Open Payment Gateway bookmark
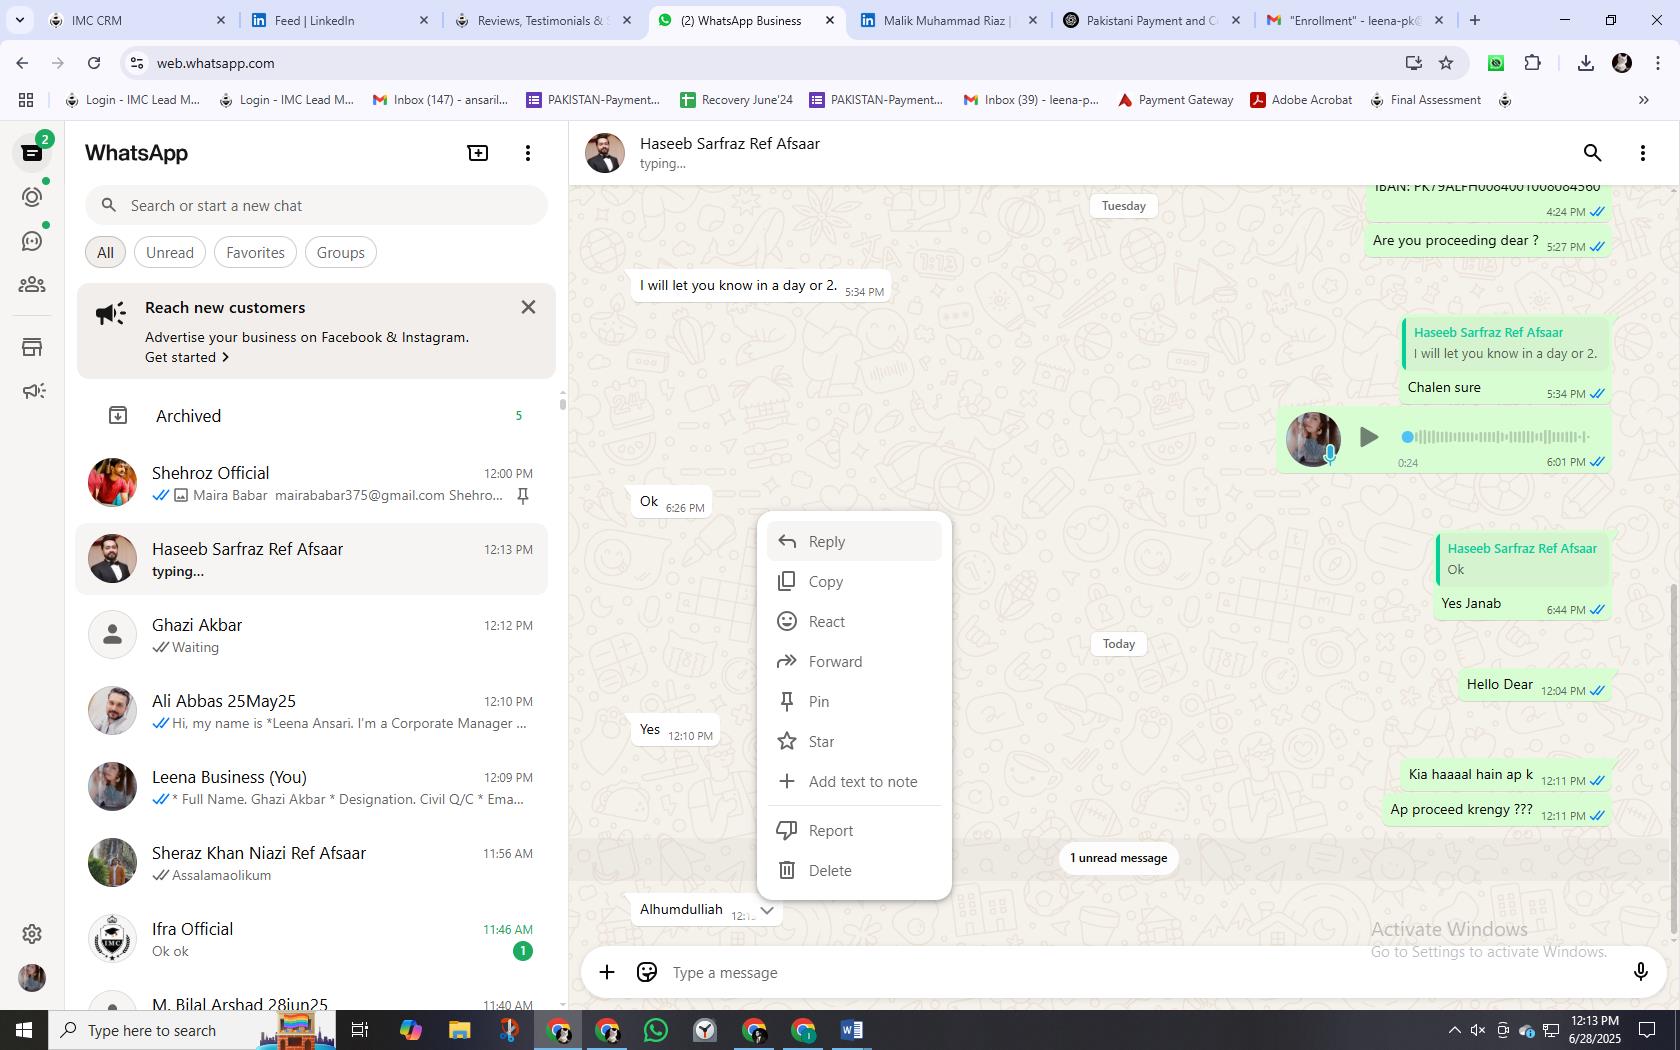Viewport: 1680px width, 1050px height. (1175, 100)
